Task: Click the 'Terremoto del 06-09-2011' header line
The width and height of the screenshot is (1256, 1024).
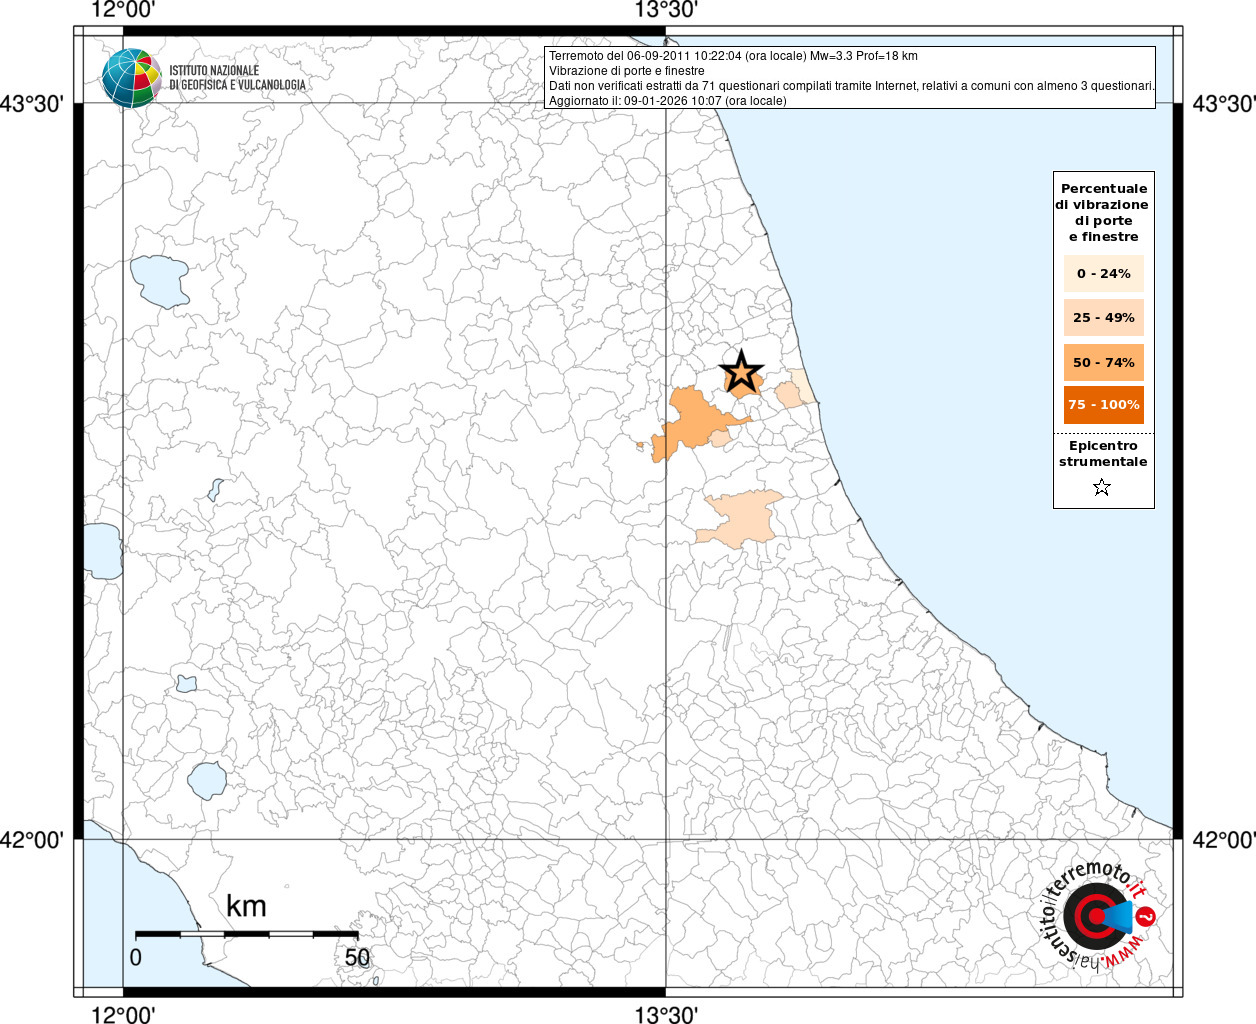Action: [732, 56]
